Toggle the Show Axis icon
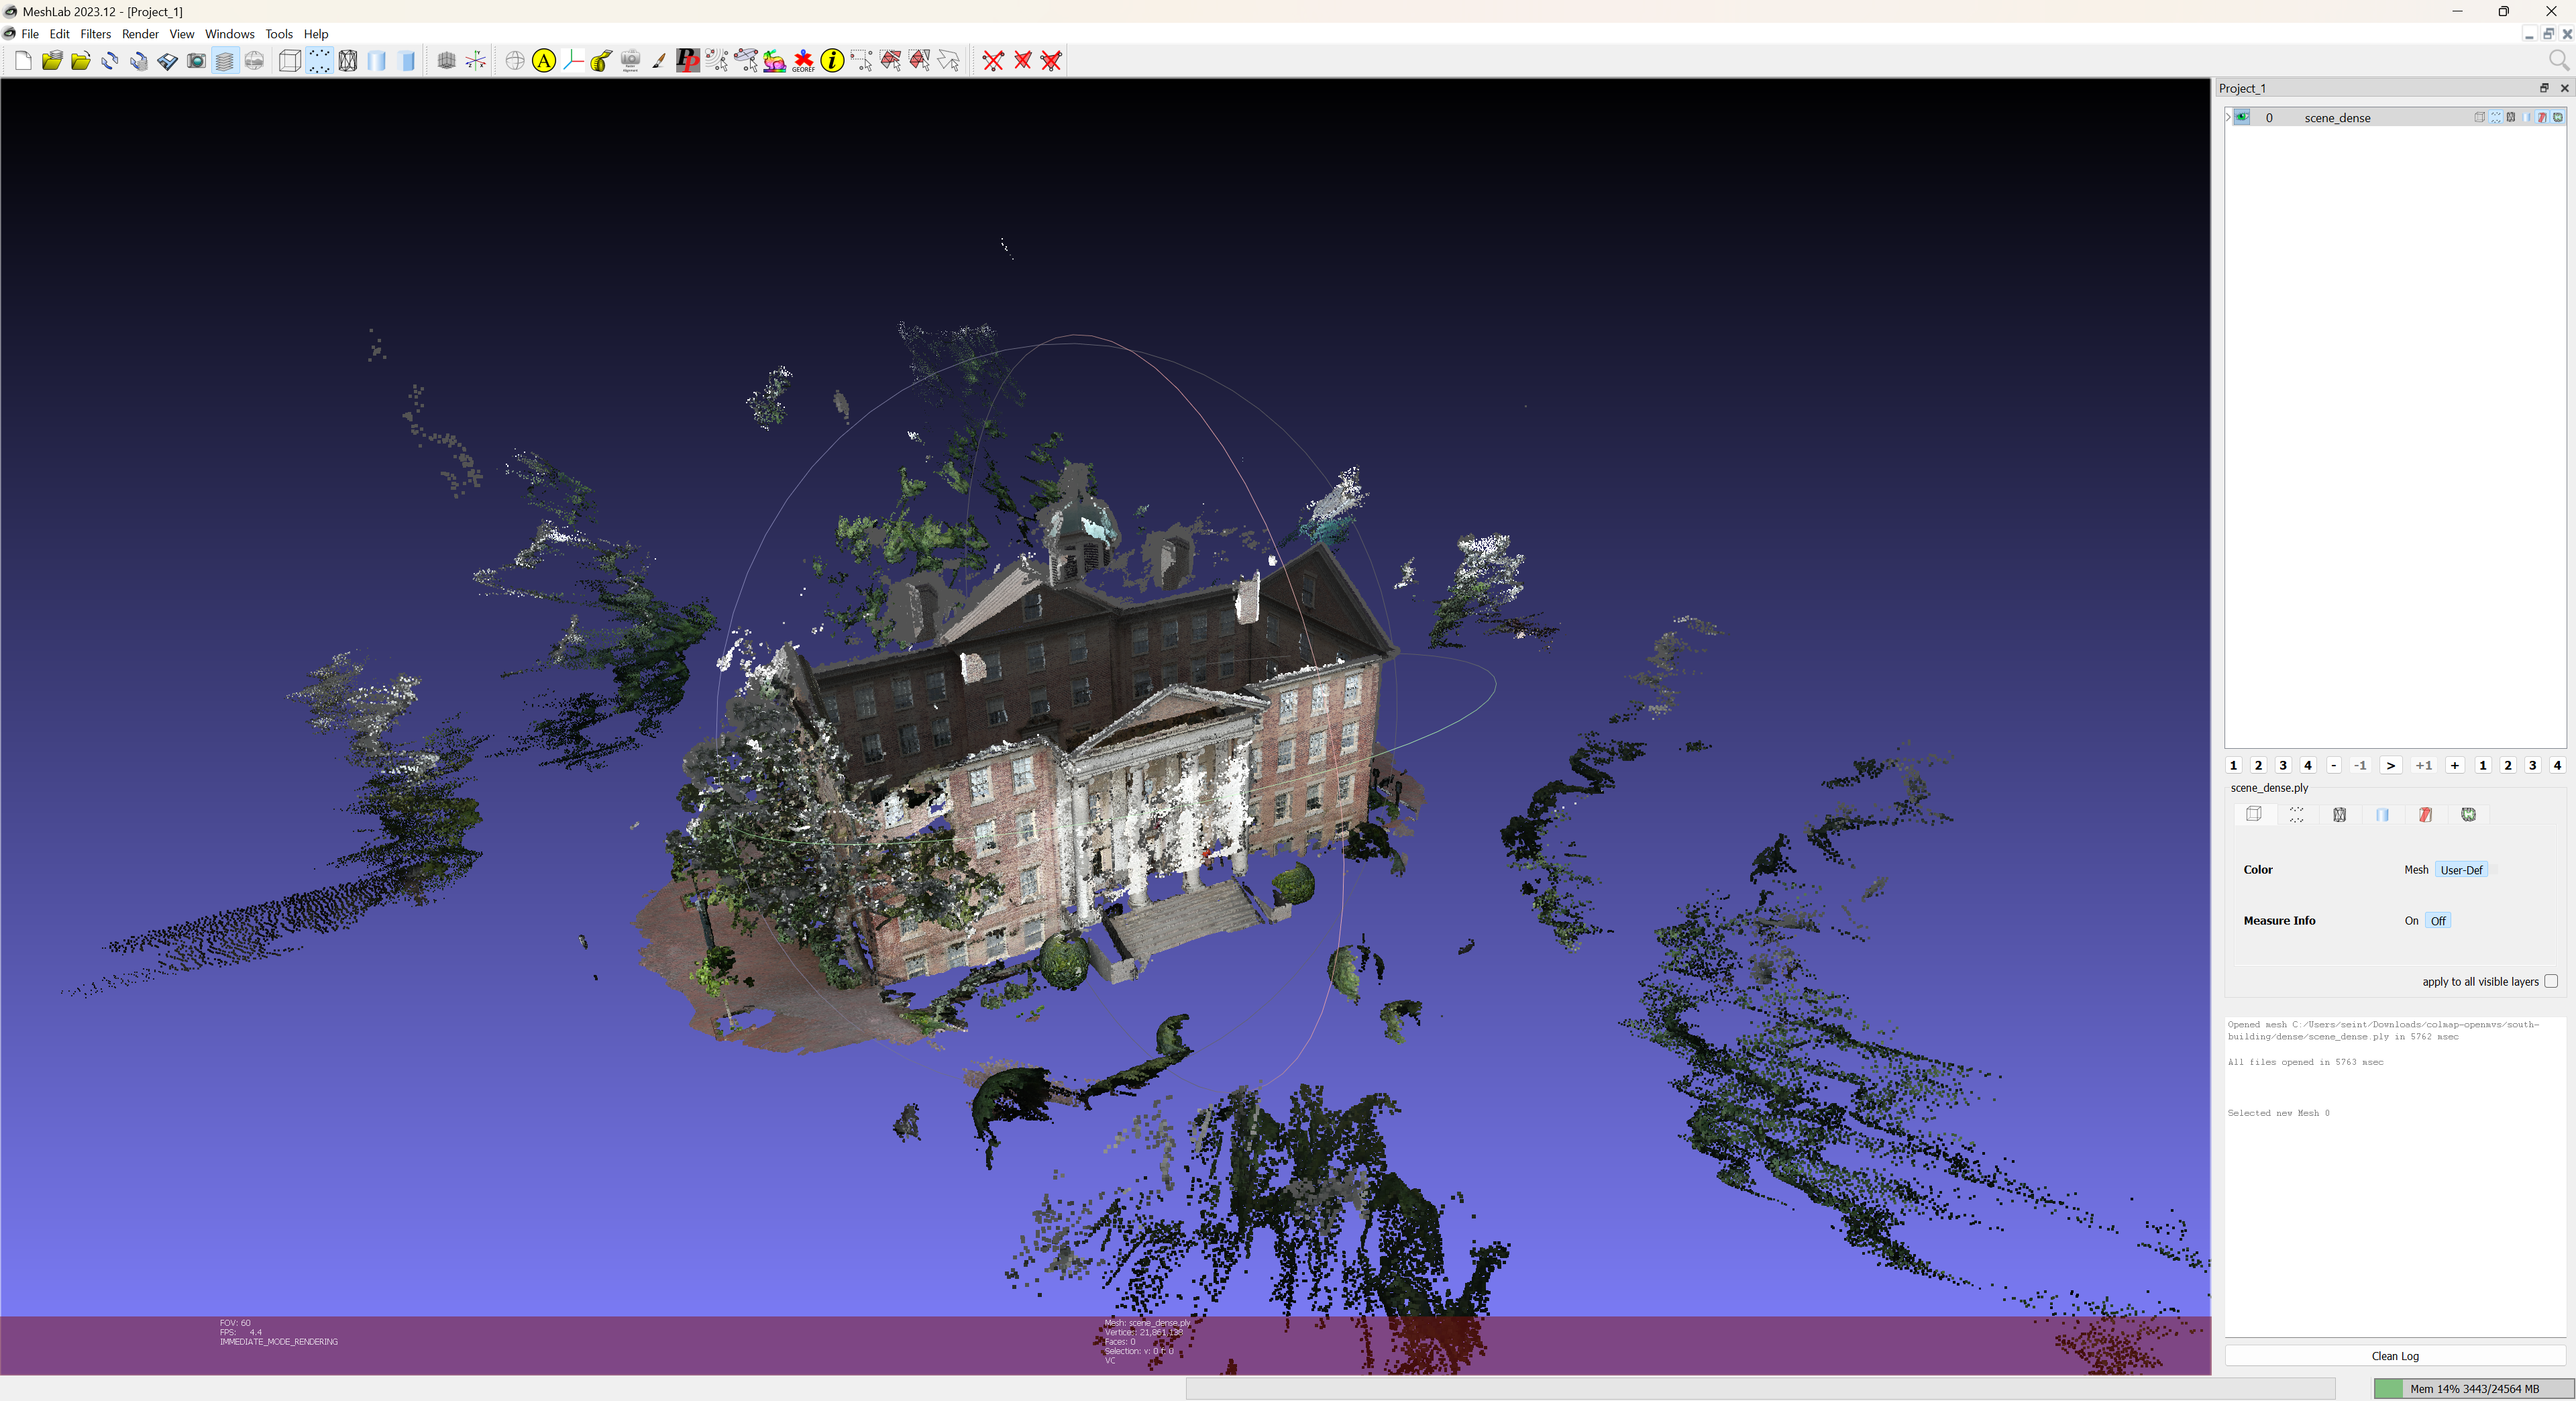This screenshot has height=1401, width=2576. (476, 61)
